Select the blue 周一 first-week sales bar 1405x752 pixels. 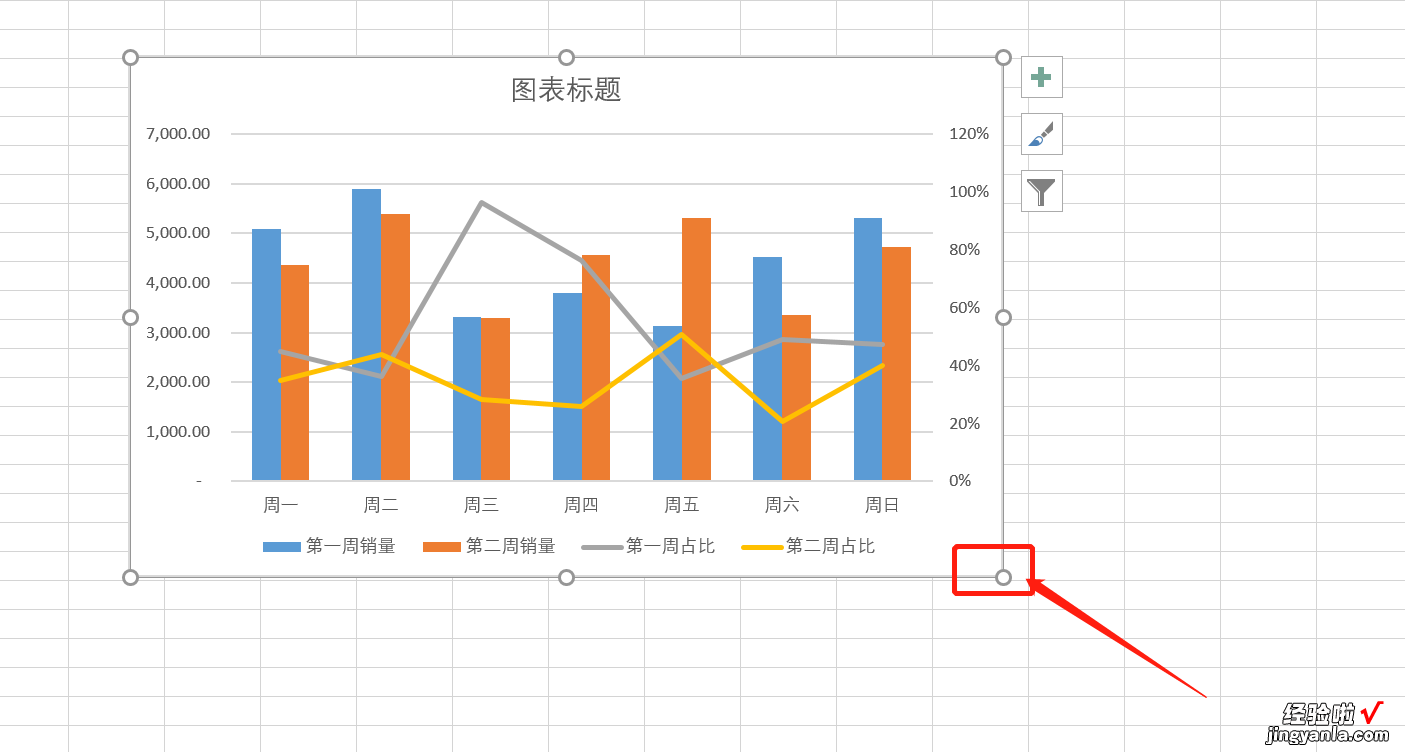click(266, 355)
